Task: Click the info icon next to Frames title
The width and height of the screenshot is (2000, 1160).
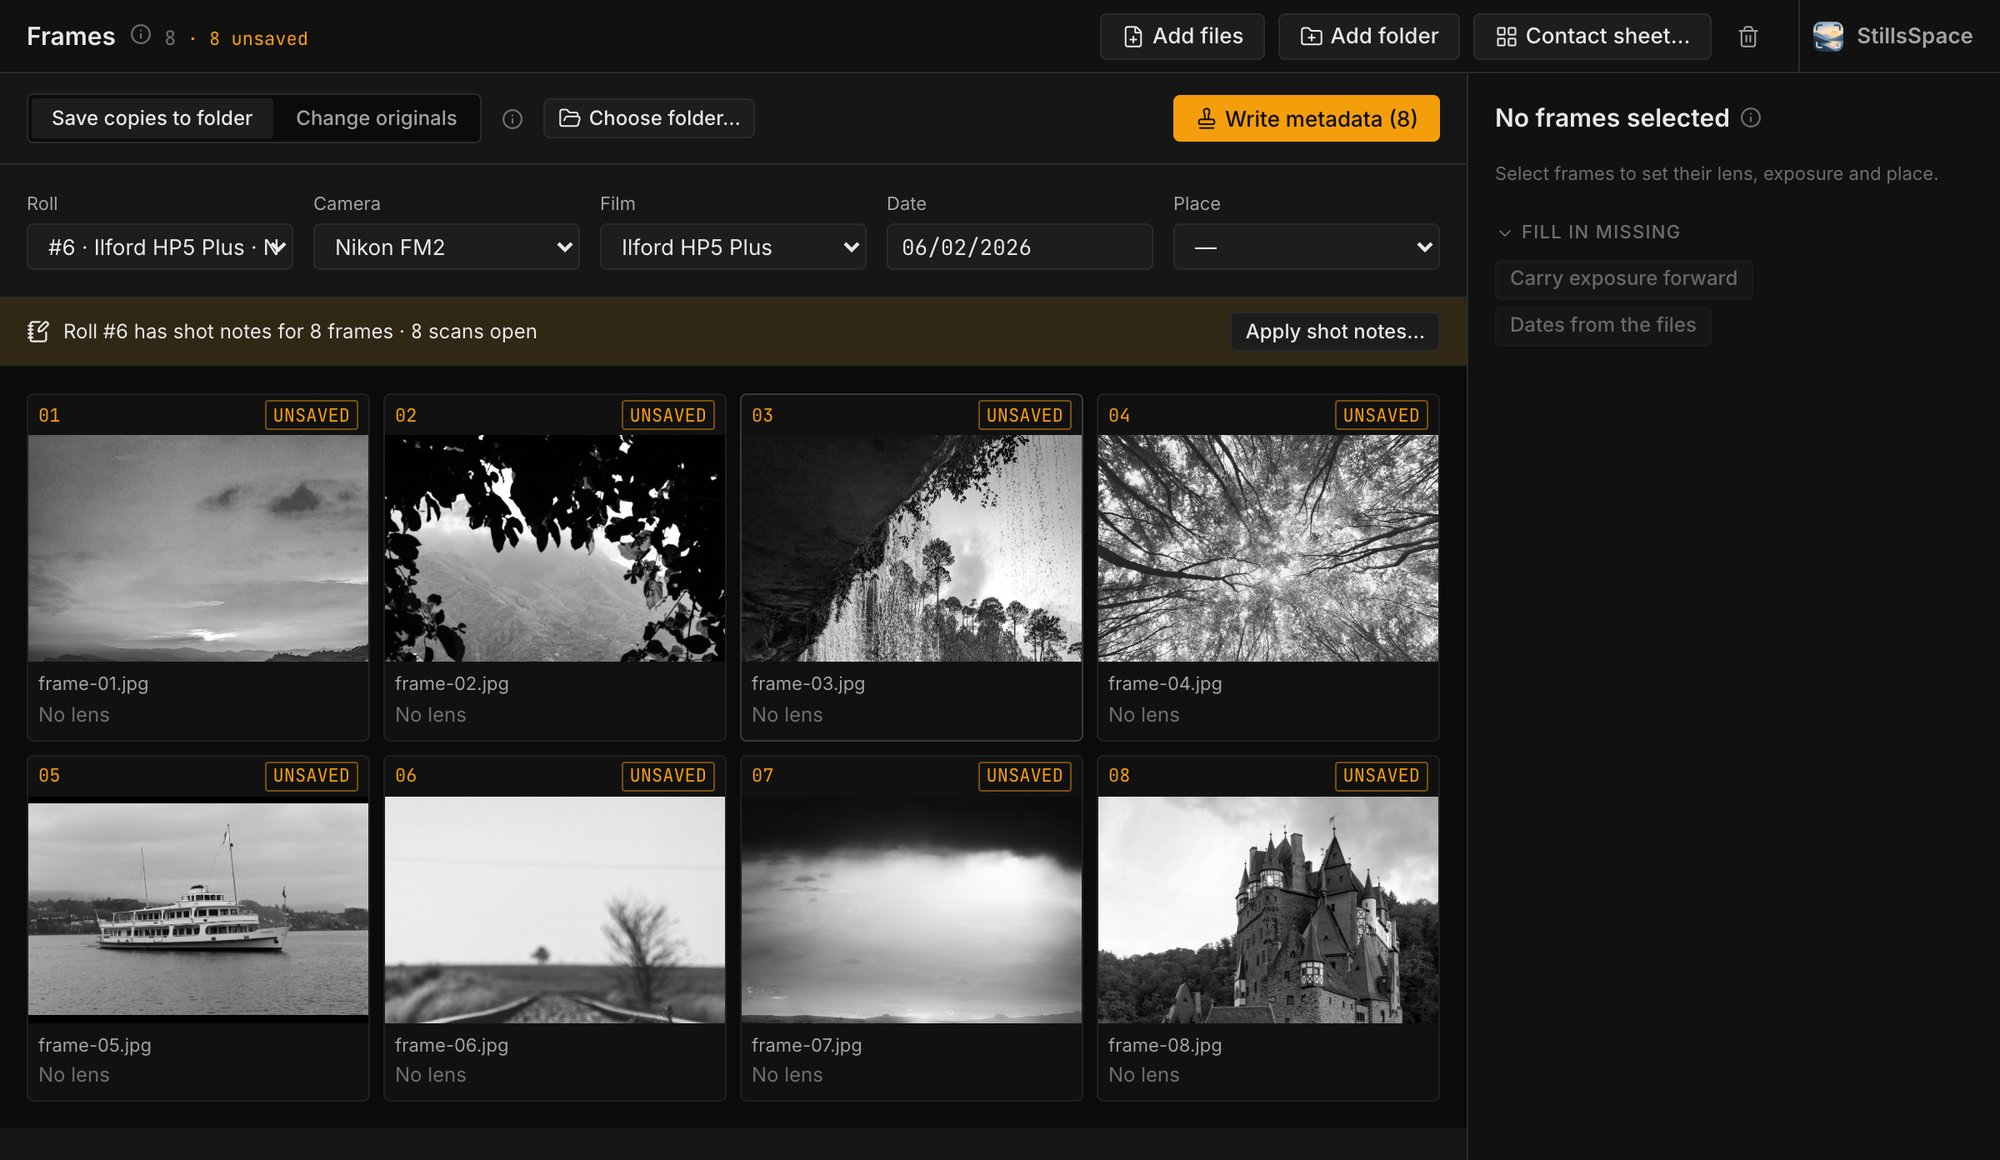Action: [141, 35]
